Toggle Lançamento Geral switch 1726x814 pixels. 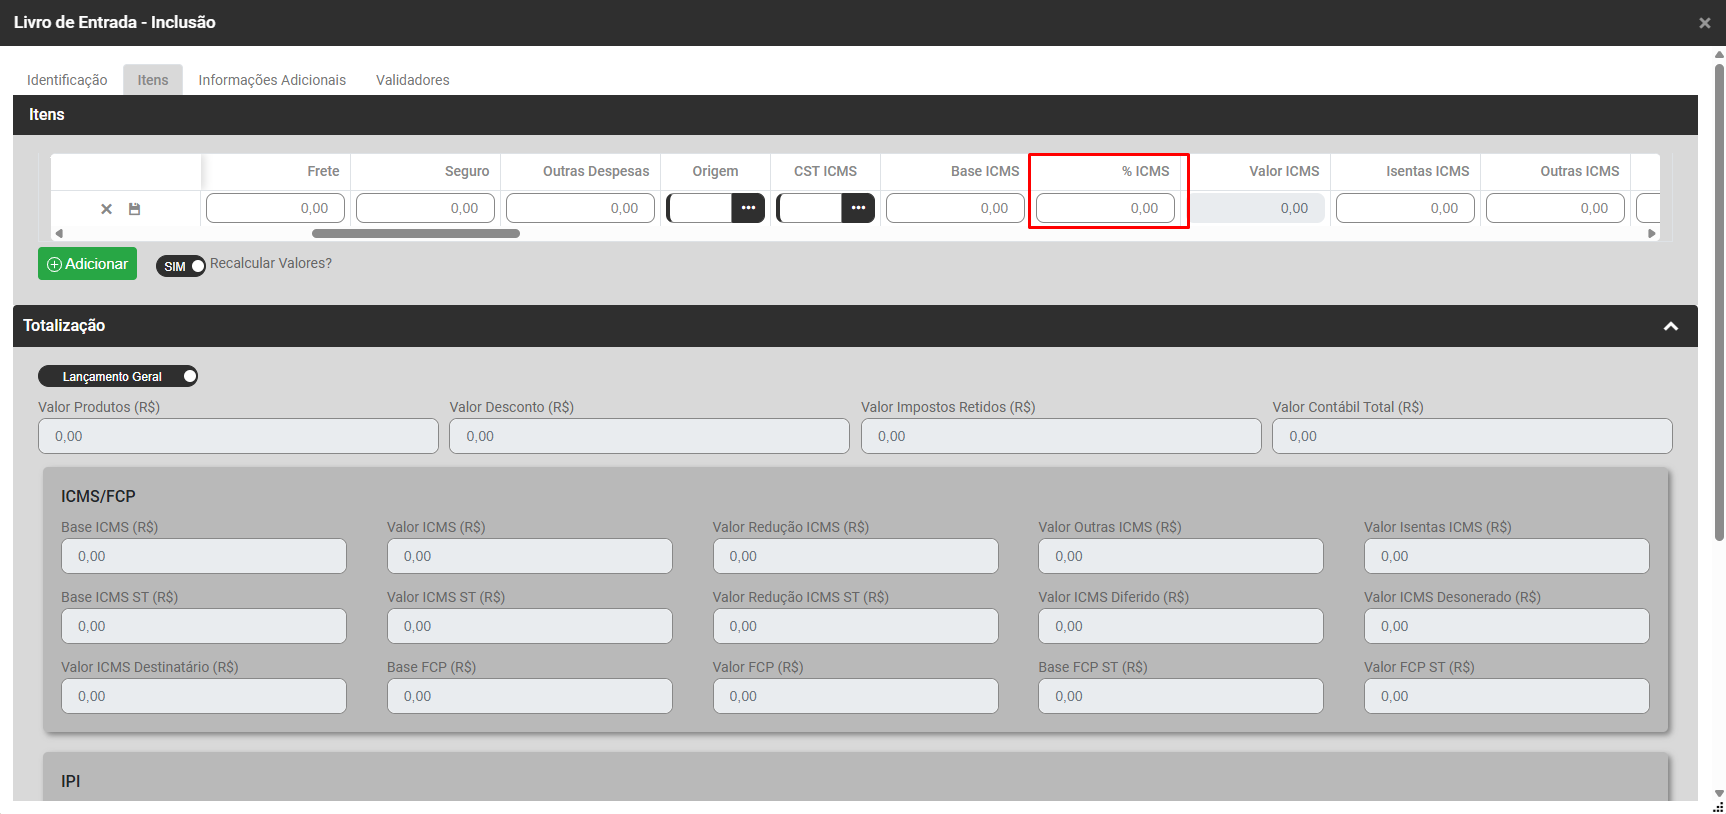[118, 376]
